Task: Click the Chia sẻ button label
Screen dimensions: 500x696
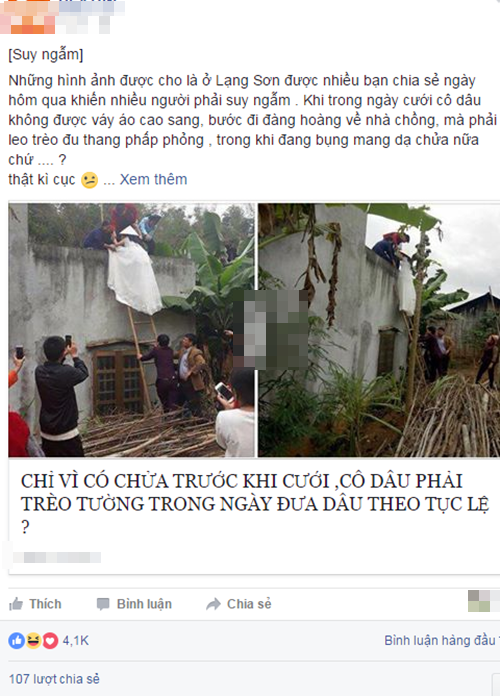Action: 249,604
